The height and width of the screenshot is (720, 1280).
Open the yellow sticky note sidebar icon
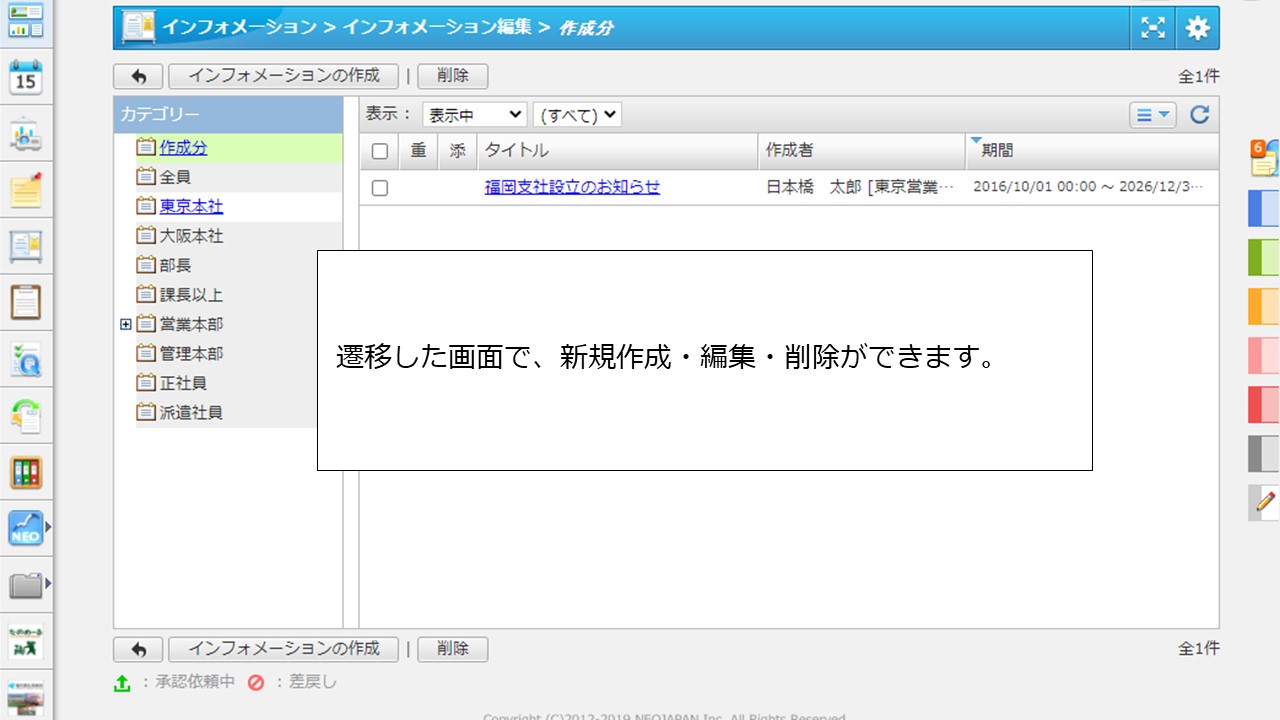click(26, 190)
